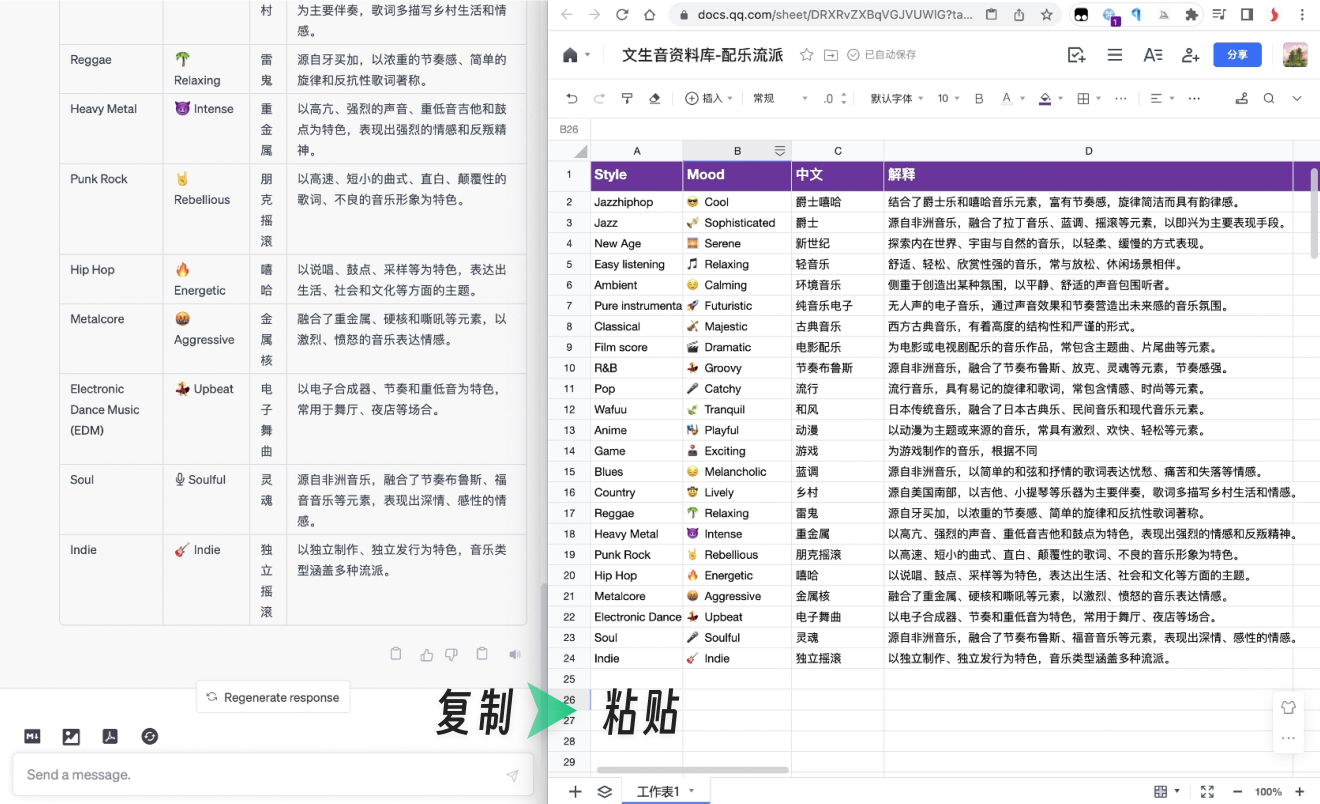Open the hamburger menu in document header
The height and width of the screenshot is (804, 1320).
(1115, 55)
